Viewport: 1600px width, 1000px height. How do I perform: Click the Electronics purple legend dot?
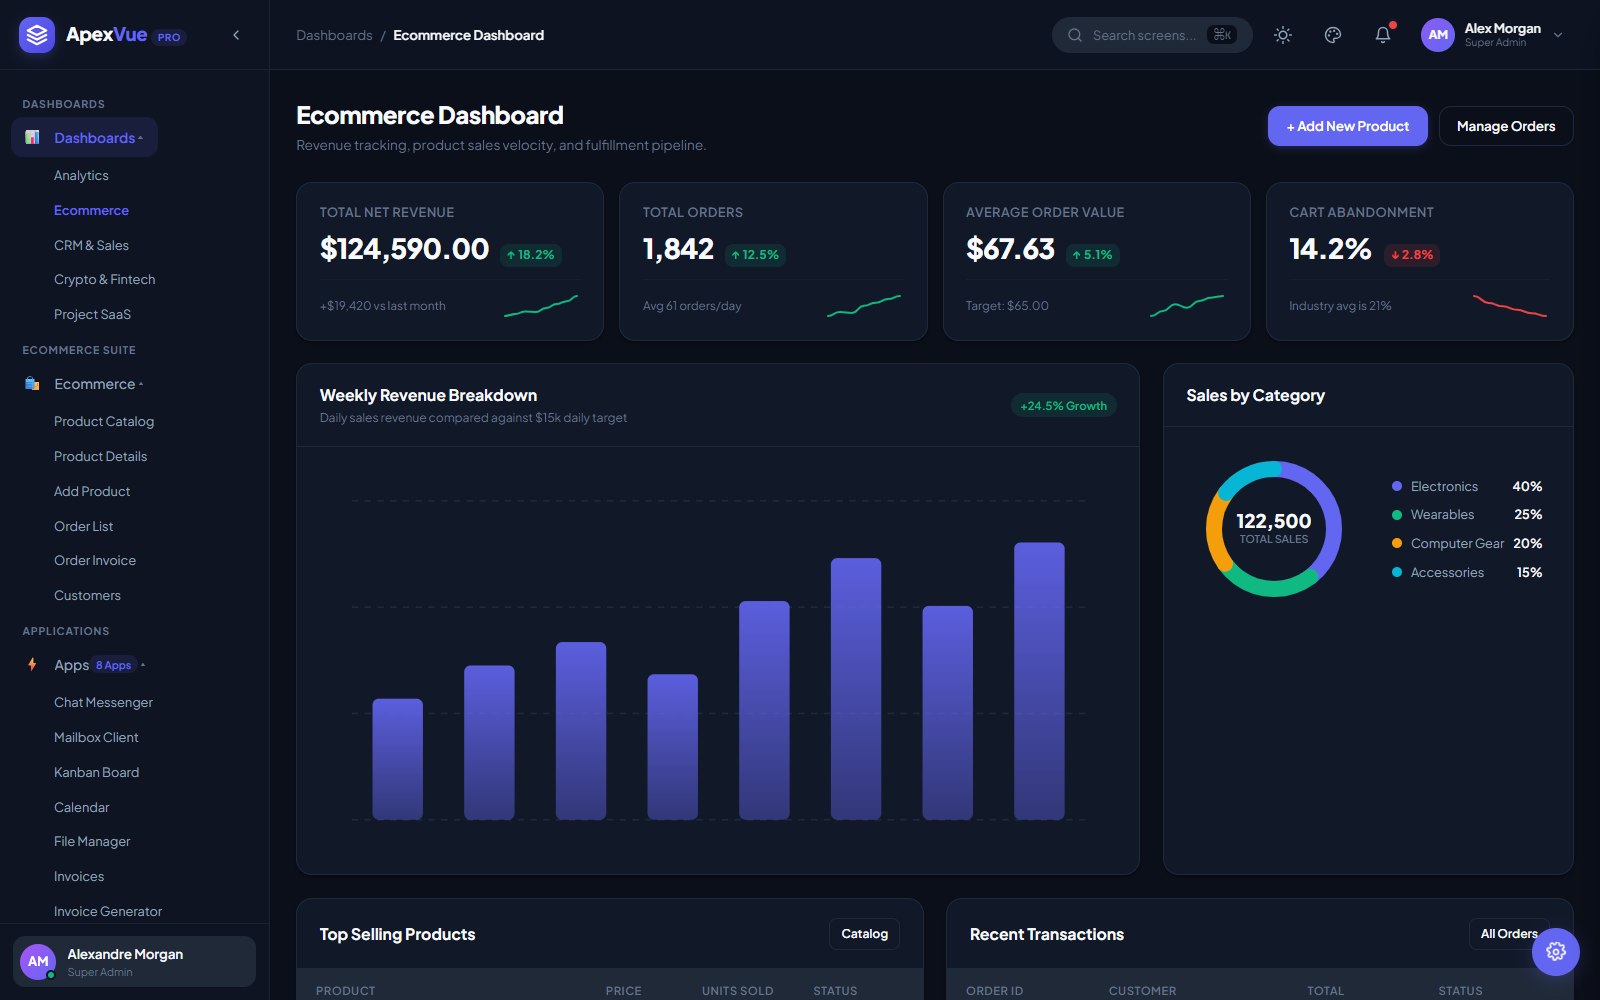pyautogui.click(x=1397, y=486)
